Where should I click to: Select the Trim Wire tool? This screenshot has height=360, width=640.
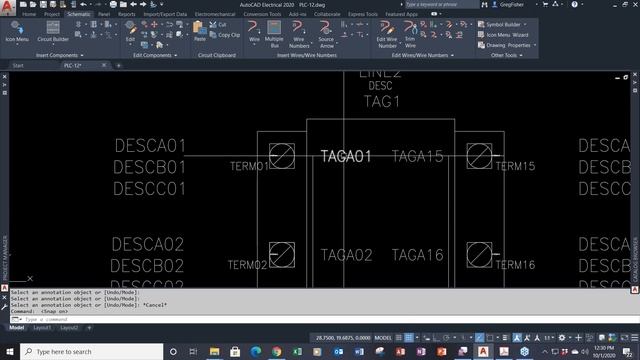click(x=410, y=34)
